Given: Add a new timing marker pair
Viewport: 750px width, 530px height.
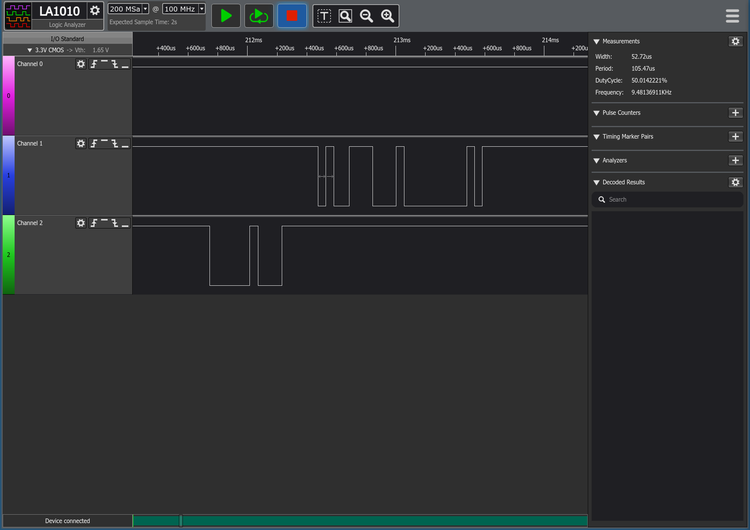Looking at the screenshot, I should click(736, 137).
